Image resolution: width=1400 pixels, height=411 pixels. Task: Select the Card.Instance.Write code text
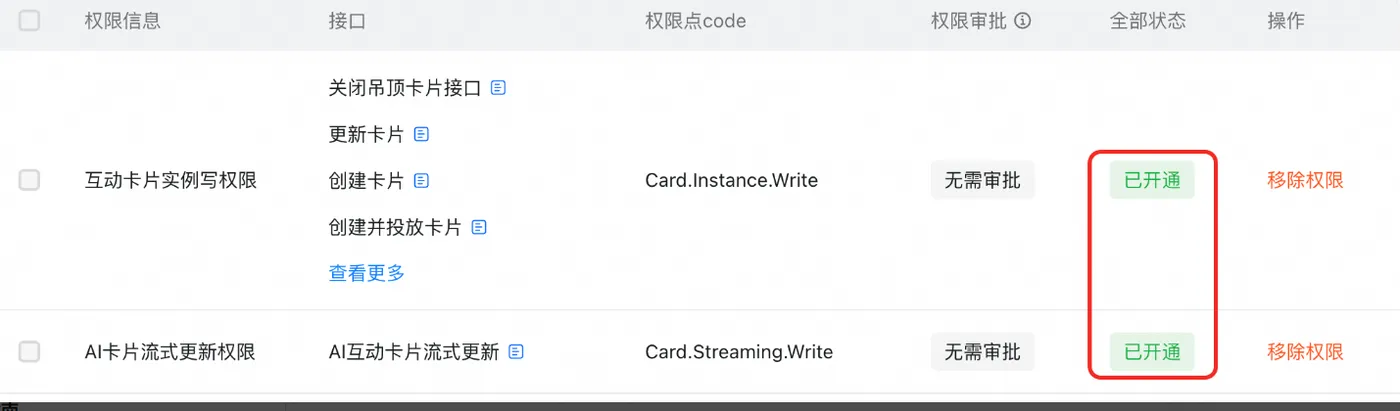(x=731, y=181)
